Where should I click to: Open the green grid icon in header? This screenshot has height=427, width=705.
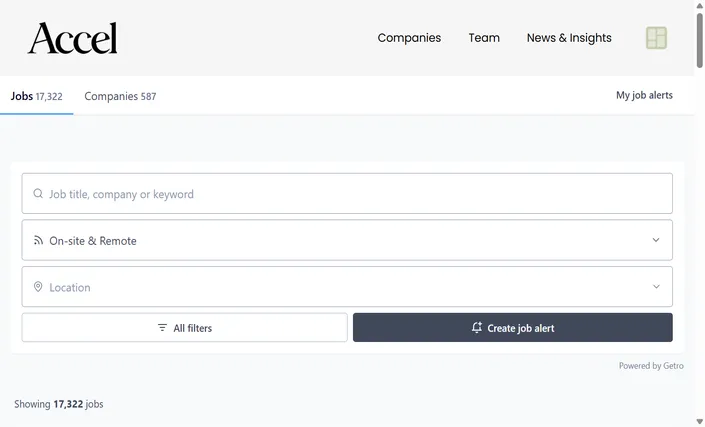[x=656, y=38]
